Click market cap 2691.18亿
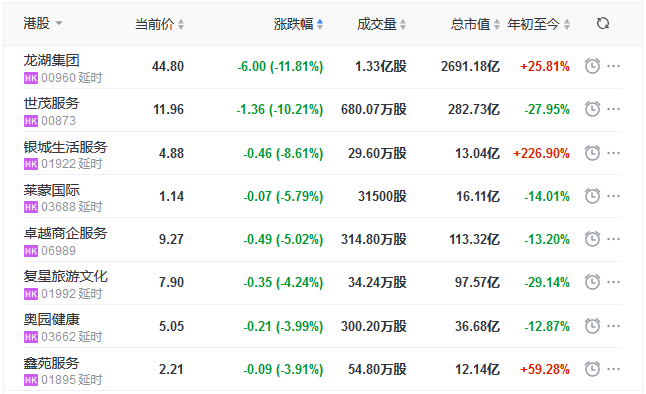Image resolution: width=646 pixels, height=394 pixels. 470,66
